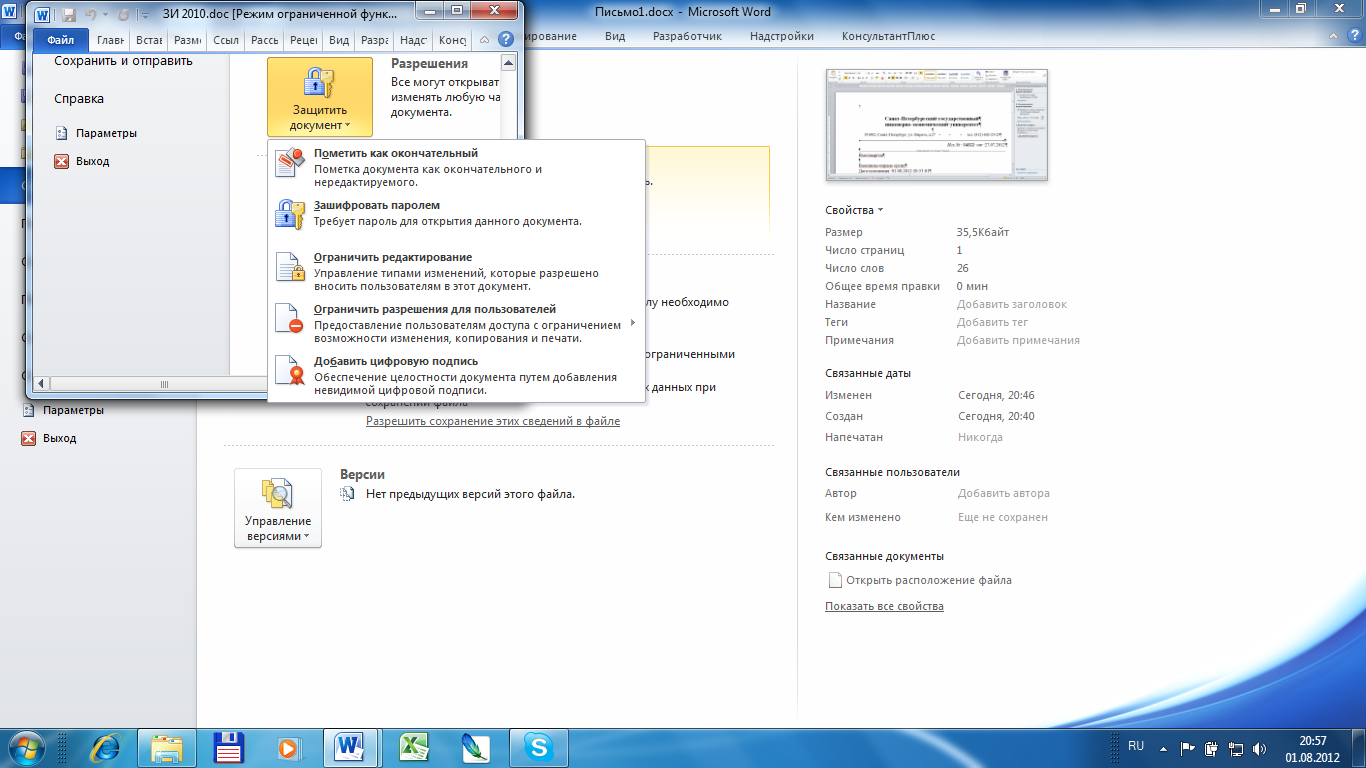Click Пометить как окончательный stamp icon
Image resolution: width=1366 pixels, height=768 pixels.
(290, 162)
